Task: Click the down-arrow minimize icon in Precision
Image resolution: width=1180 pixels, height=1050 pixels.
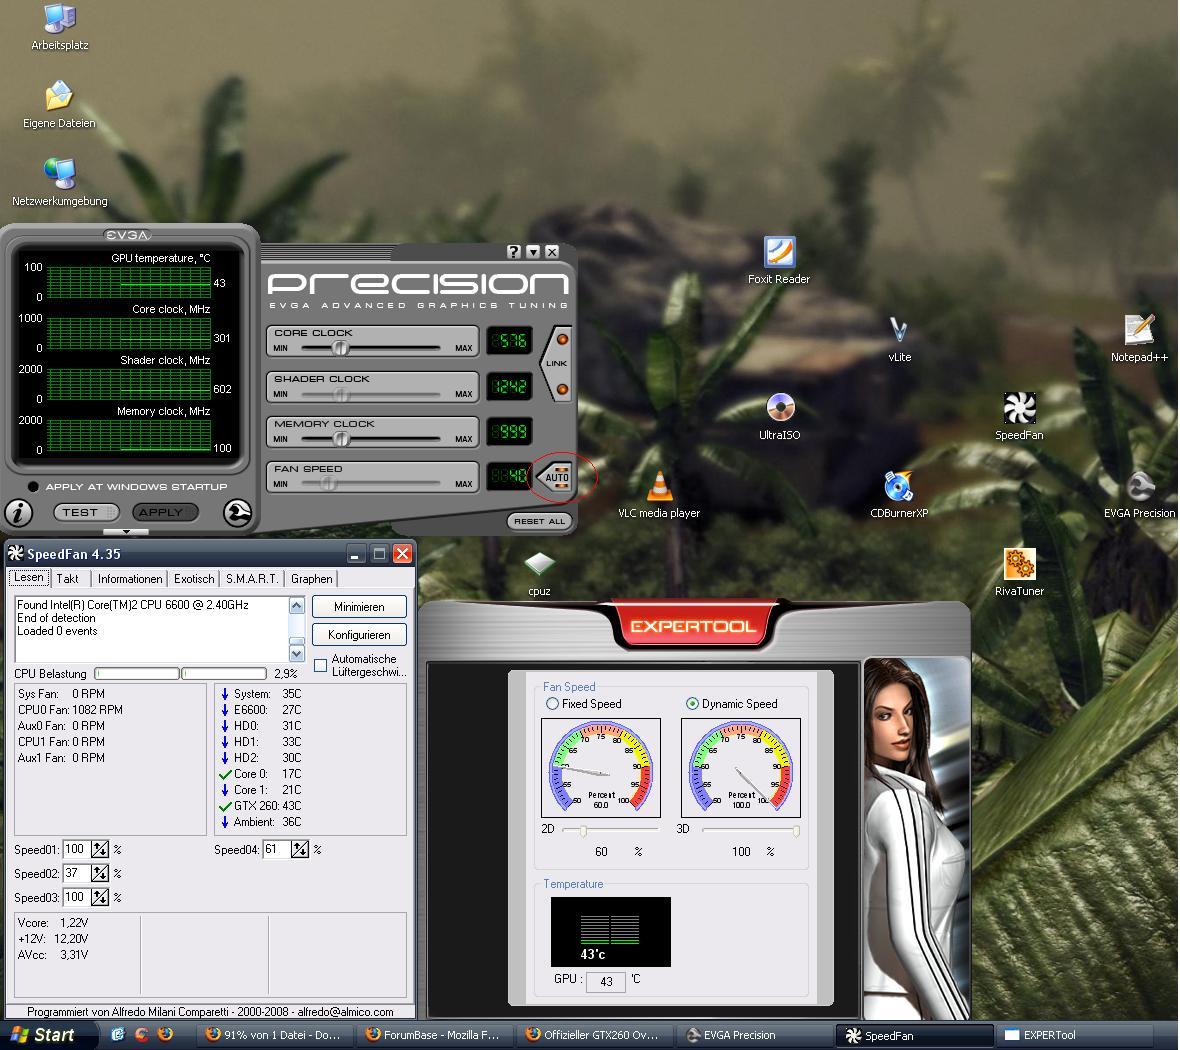Action: pos(533,251)
